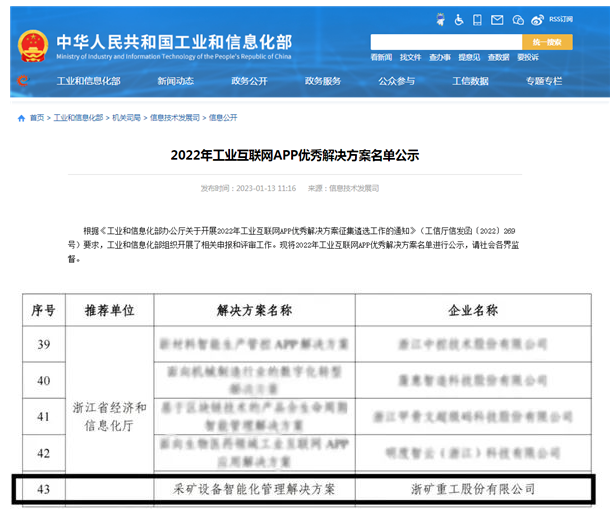Screen dimensions: 616x517
Task: Click the robot assistant icon in header
Action: pyautogui.click(x=442, y=19)
